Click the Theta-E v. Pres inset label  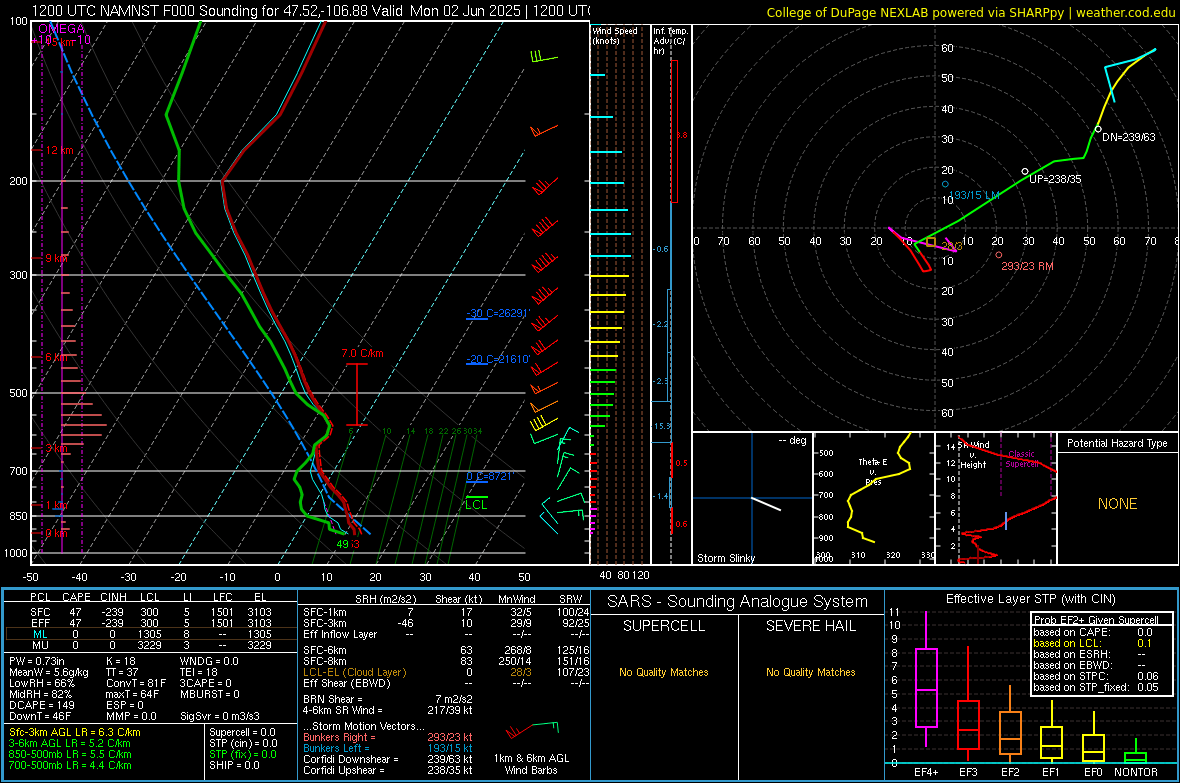[873, 471]
